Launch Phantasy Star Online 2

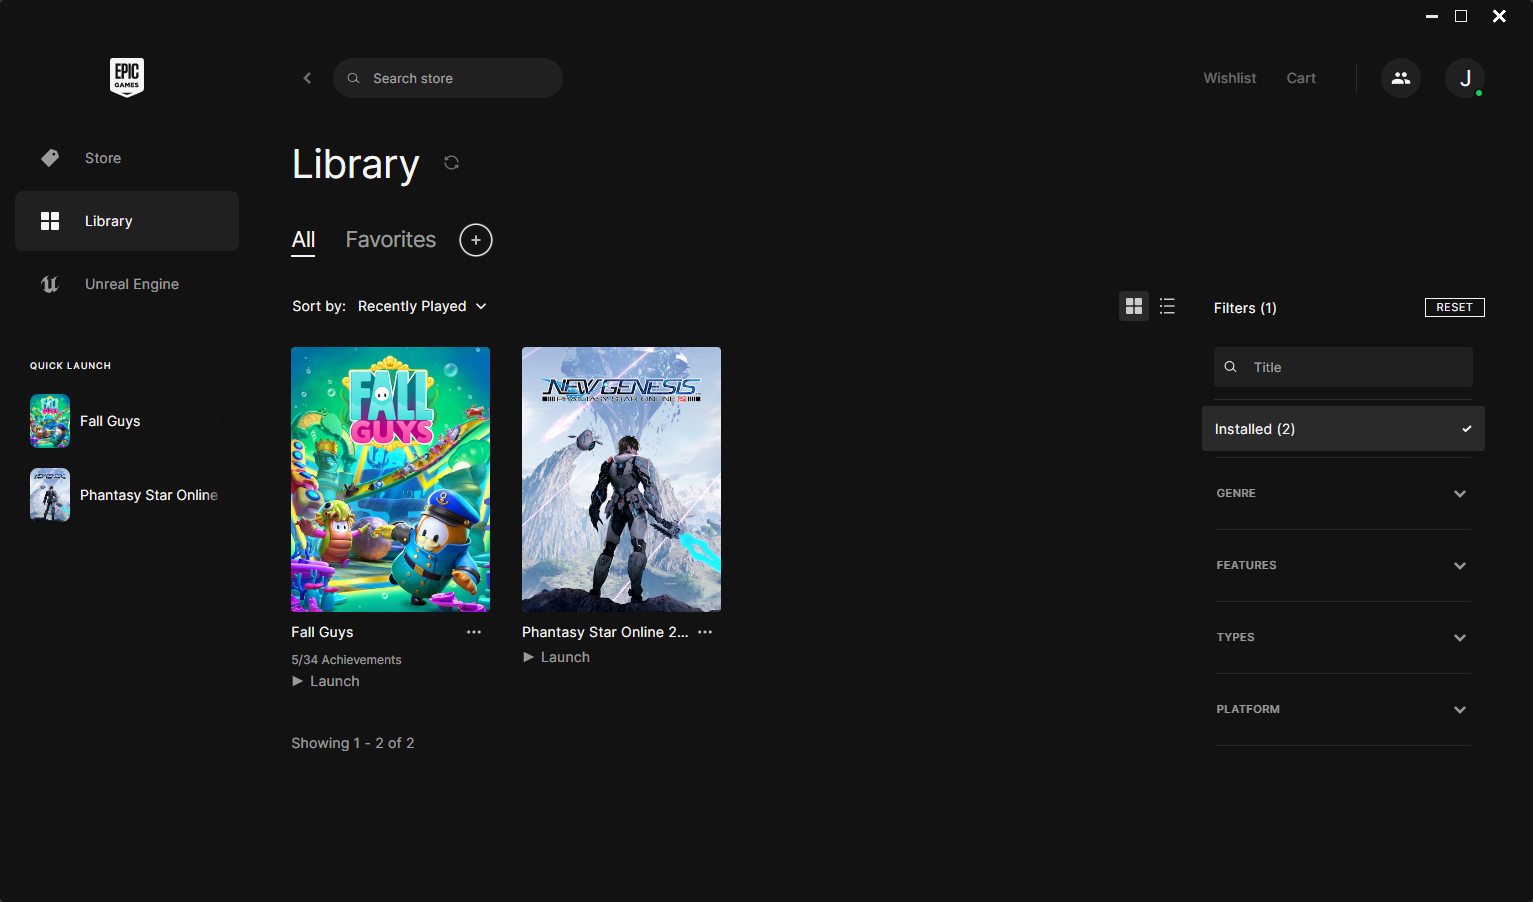tap(557, 657)
